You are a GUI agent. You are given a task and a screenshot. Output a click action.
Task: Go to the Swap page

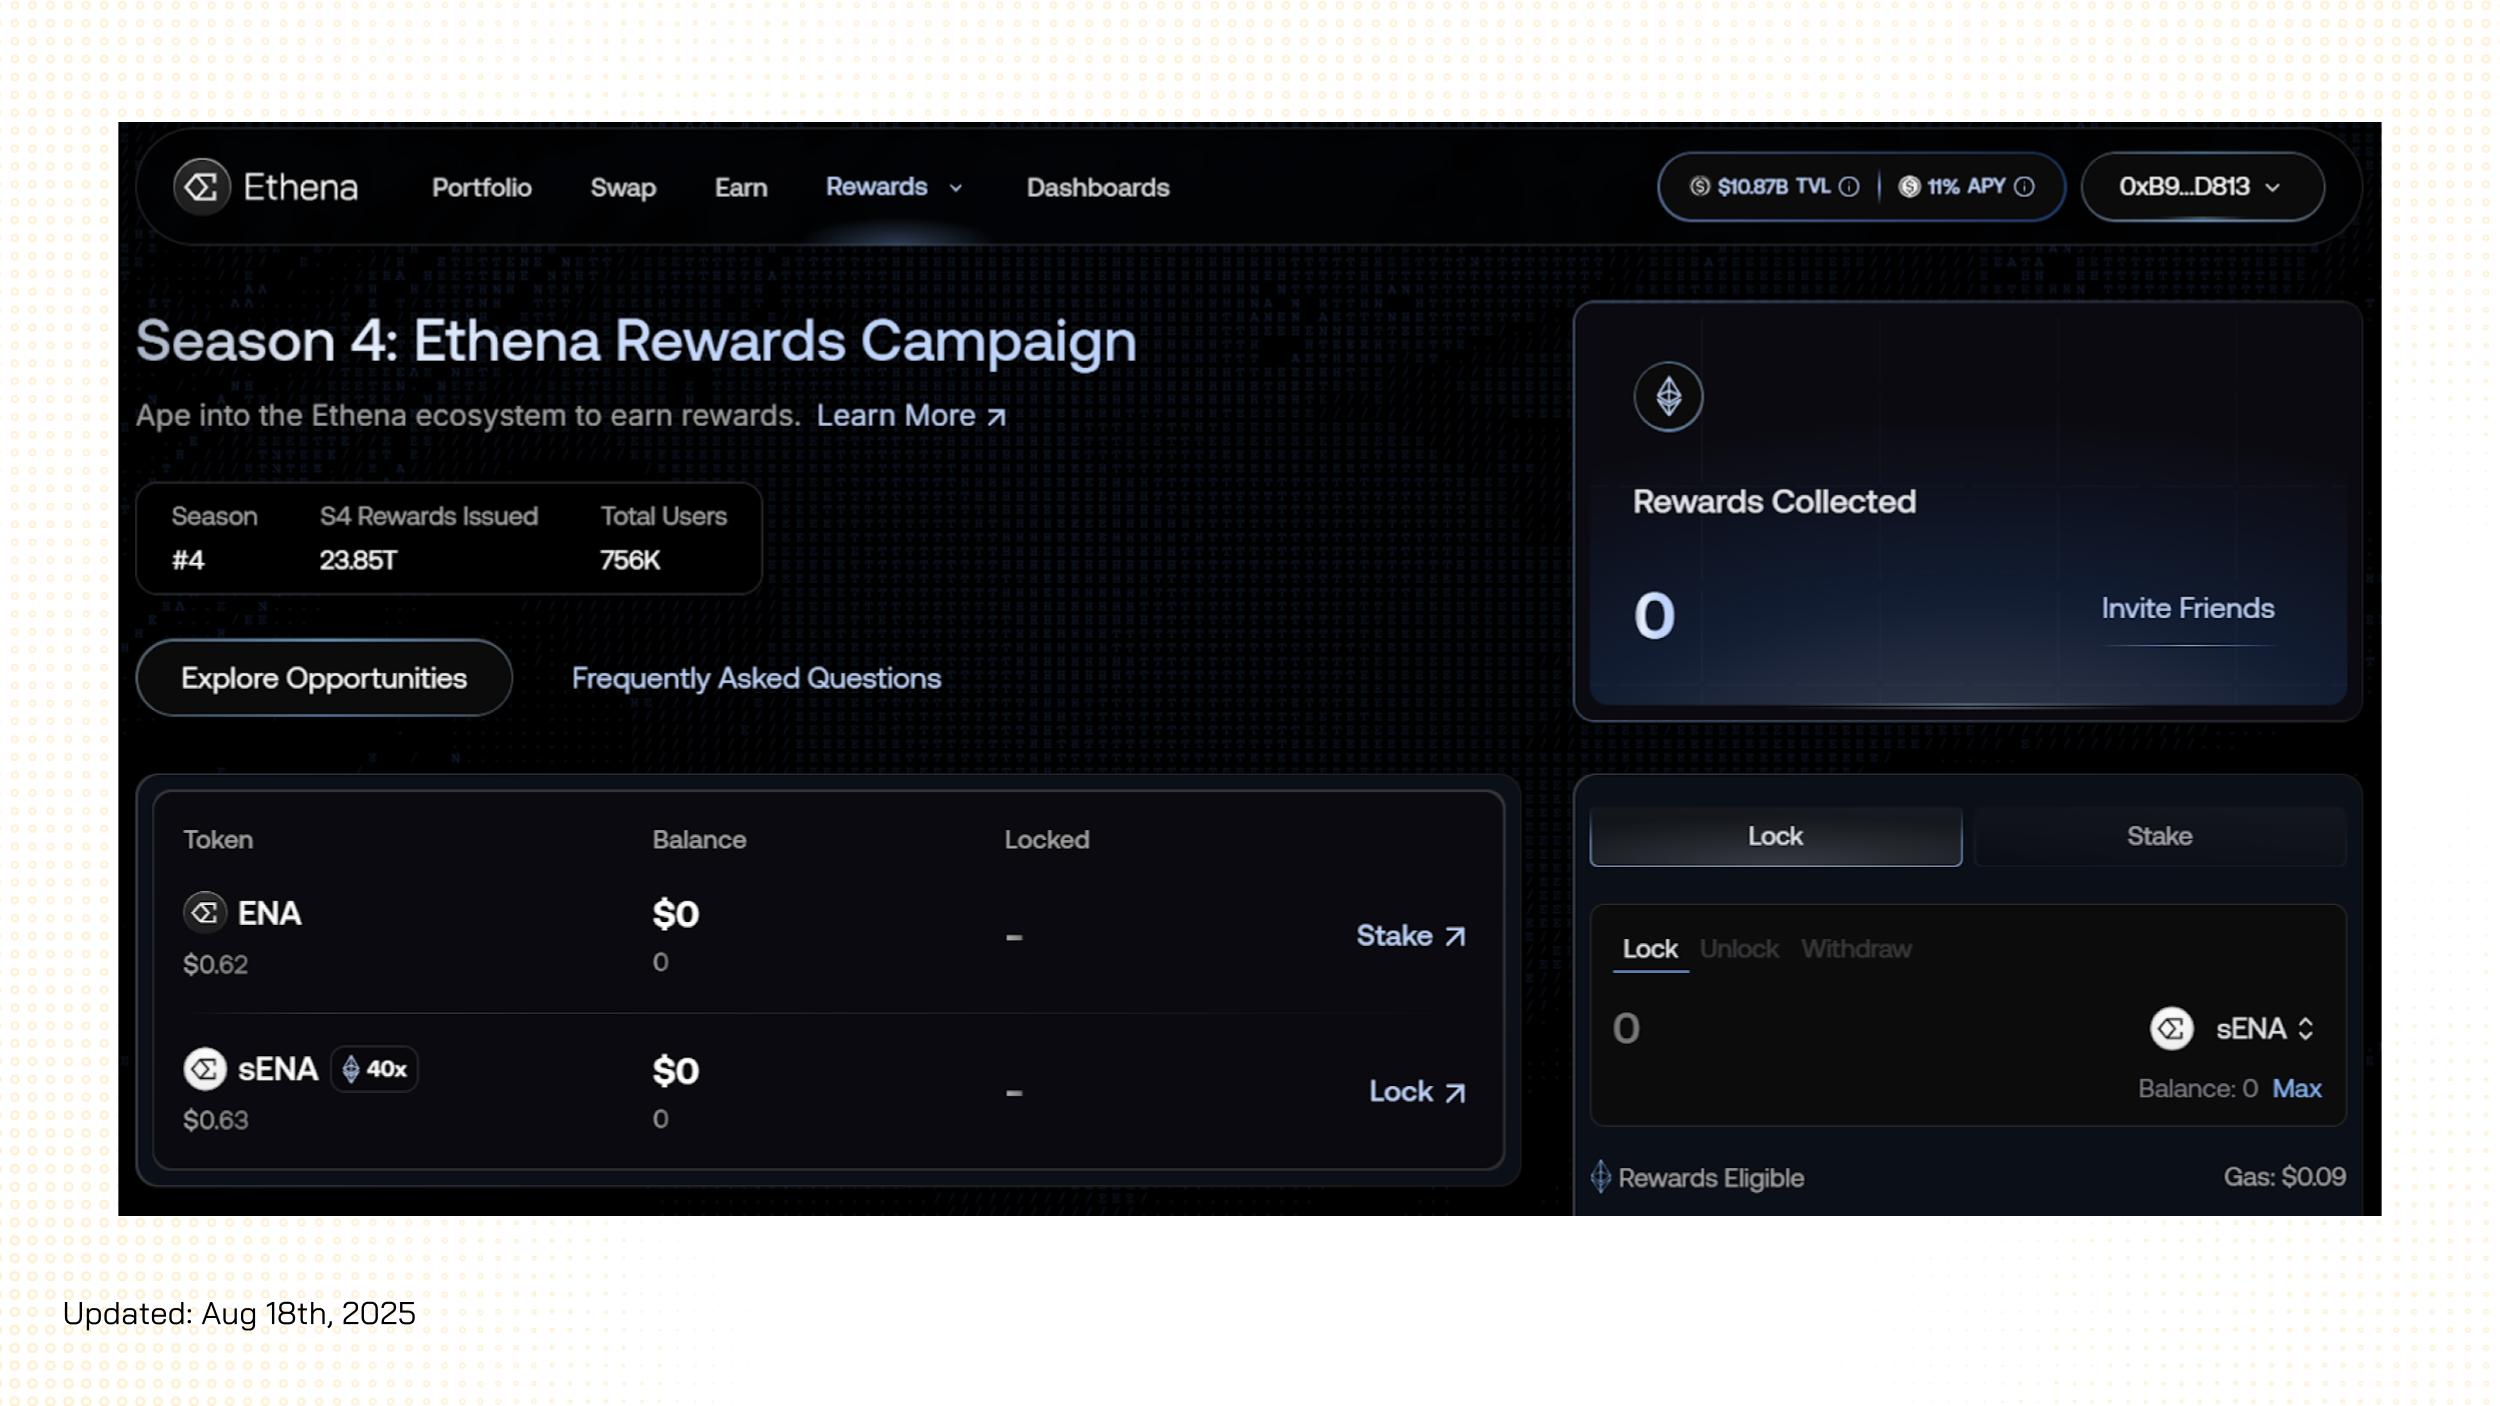coord(623,188)
